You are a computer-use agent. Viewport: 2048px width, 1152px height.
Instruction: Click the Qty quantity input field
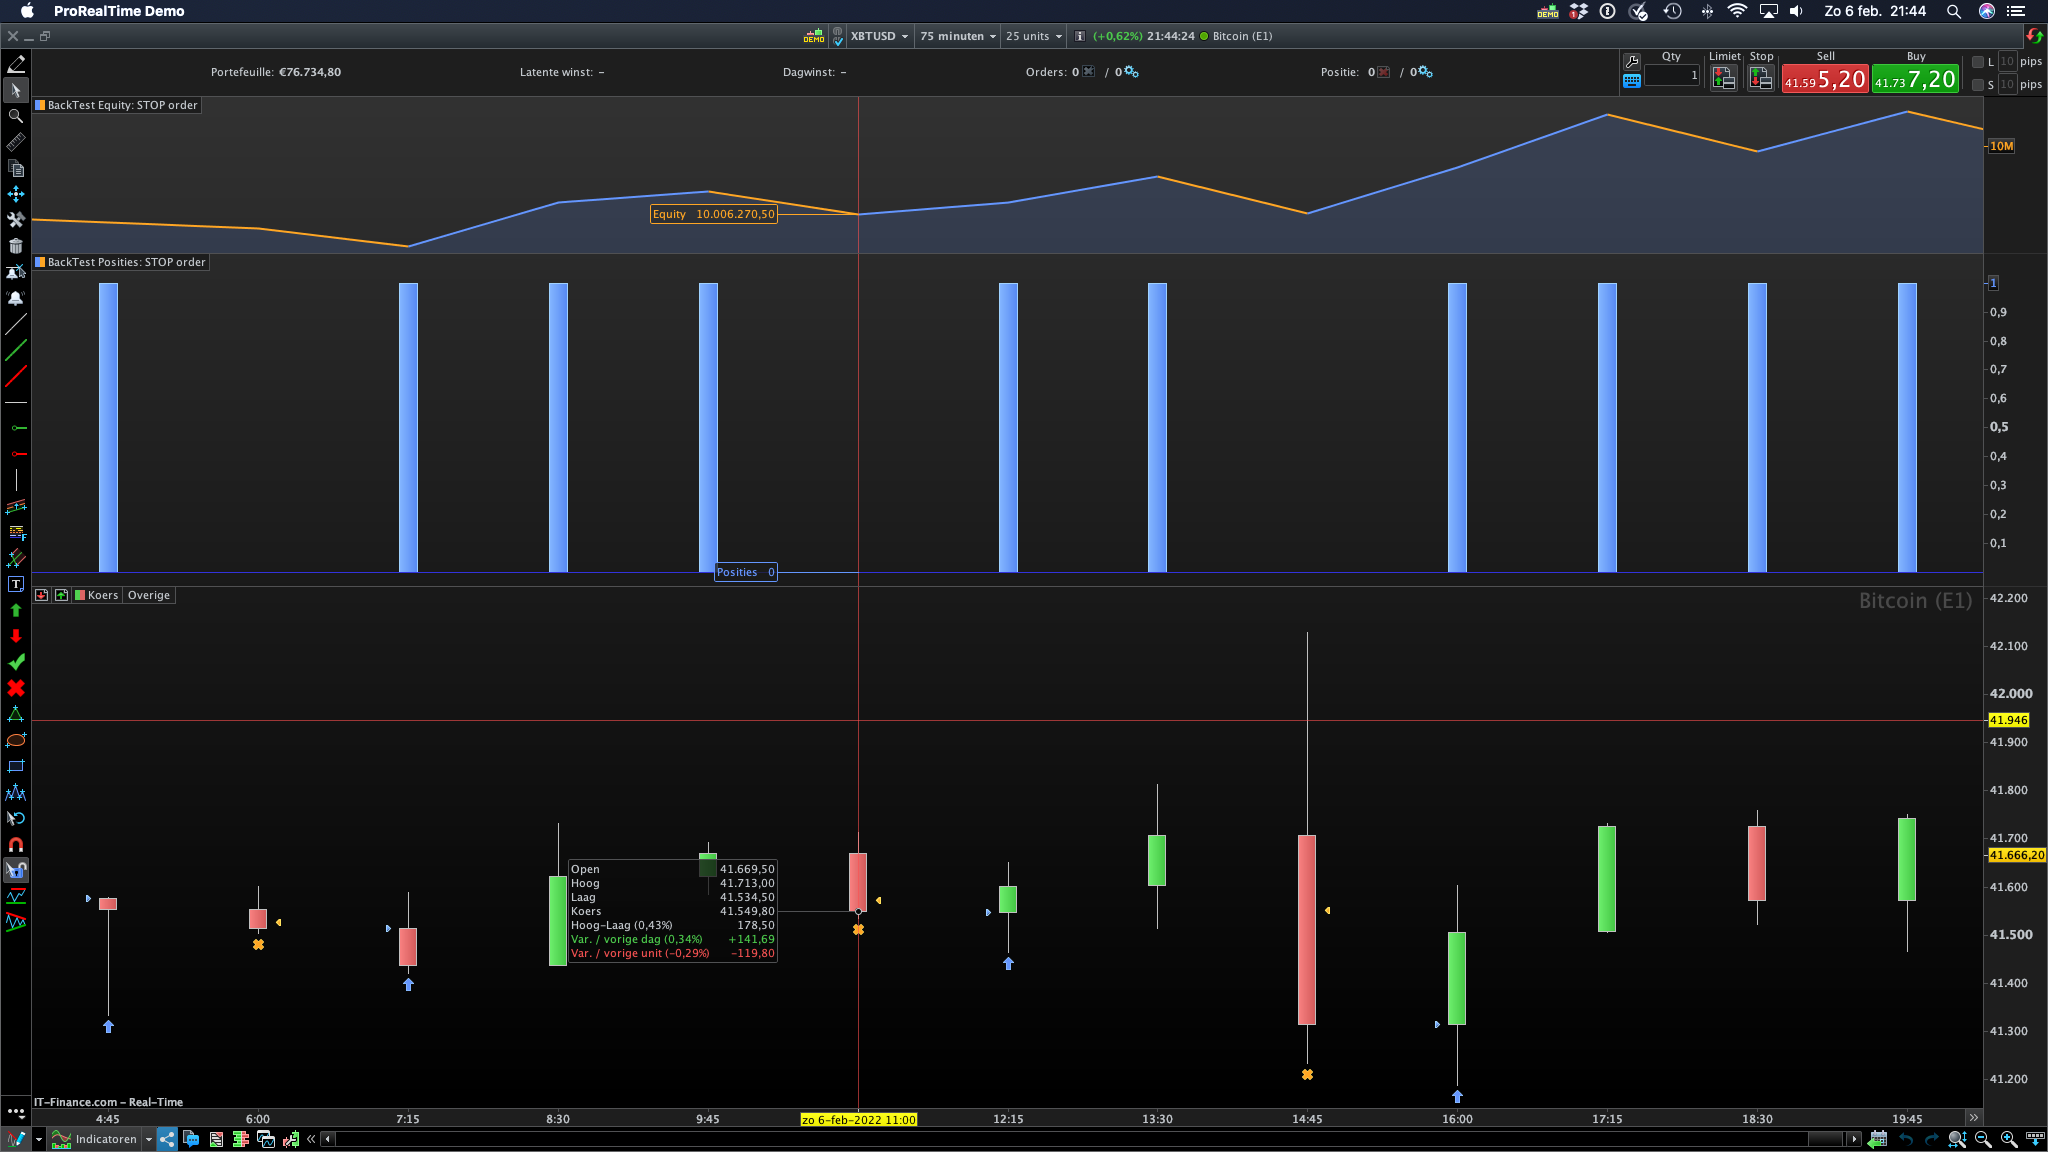[x=1671, y=75]
